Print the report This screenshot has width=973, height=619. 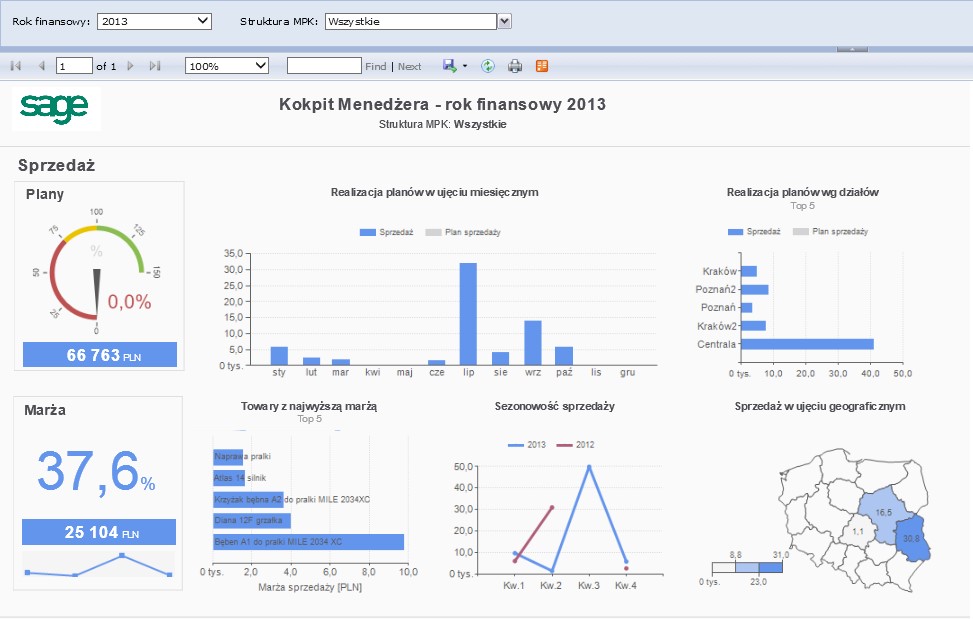[515, 66]
